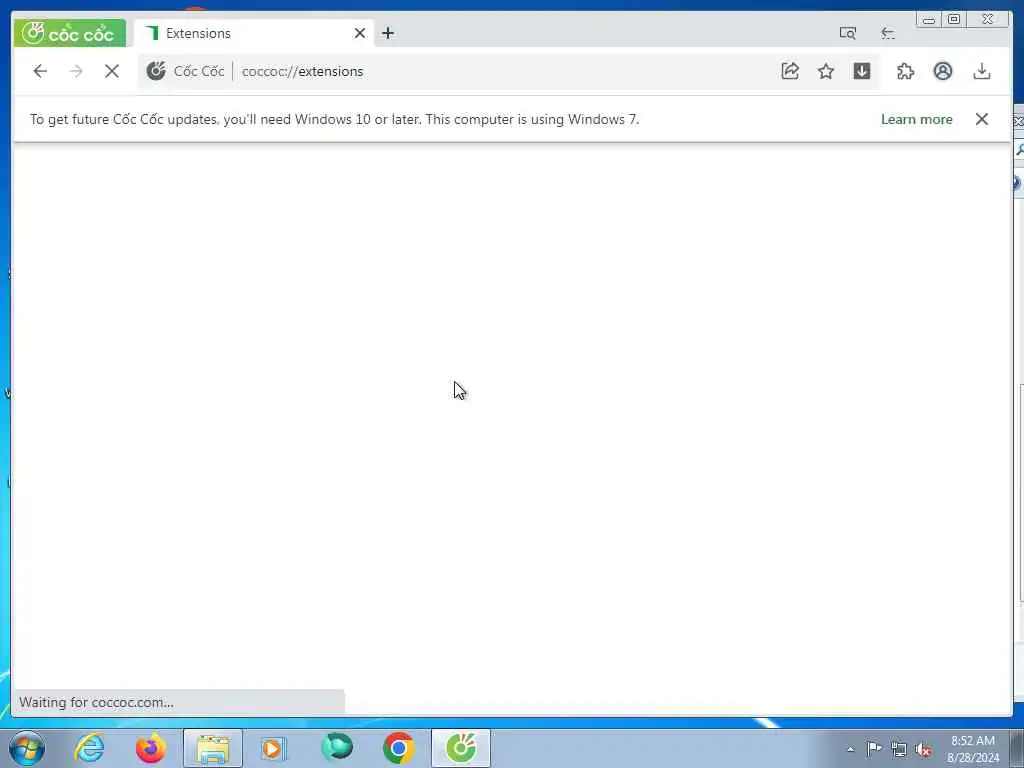Image resolution: width=1024 pixels, height=768 pixels.
Task: Open the Windows Start menu
Action: point(27,748)
